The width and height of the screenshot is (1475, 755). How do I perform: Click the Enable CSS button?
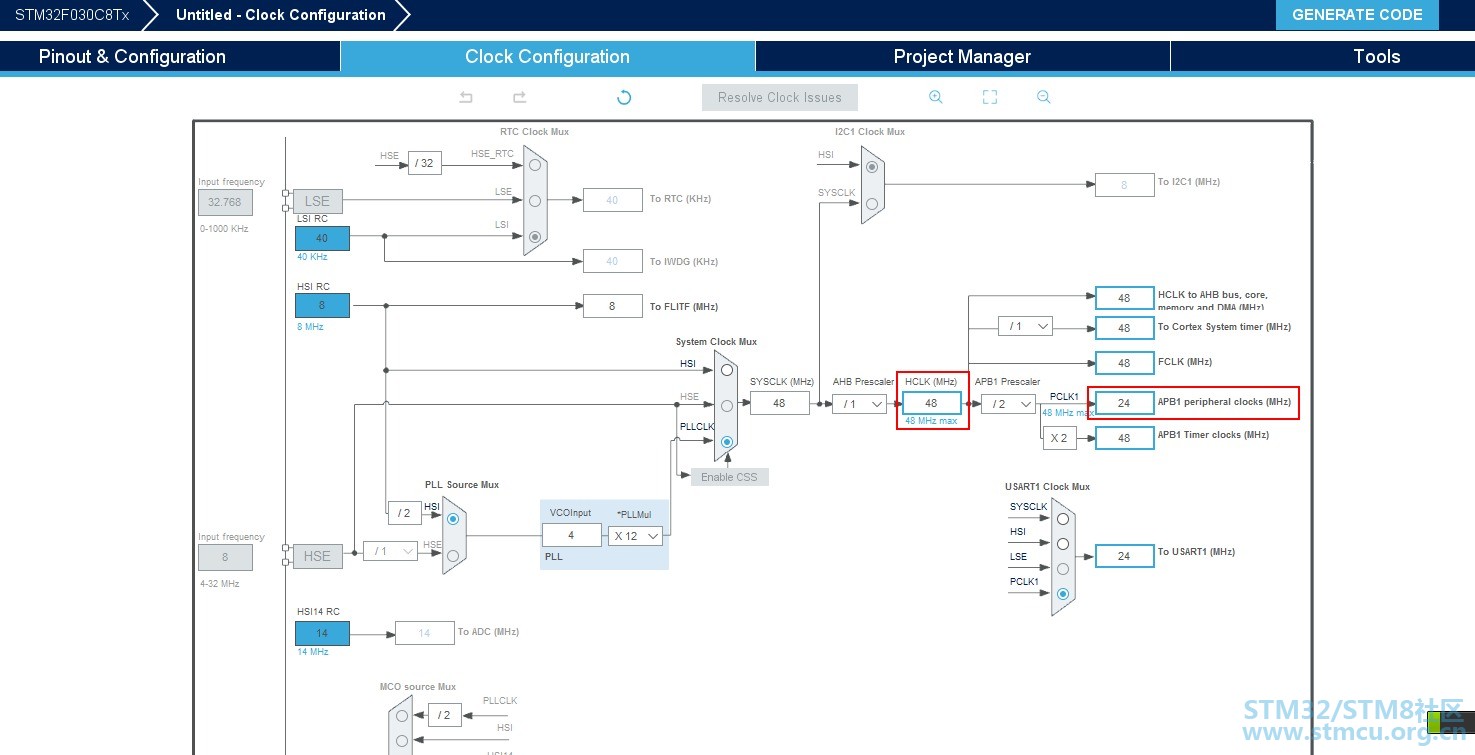click(x=729, y=477)
